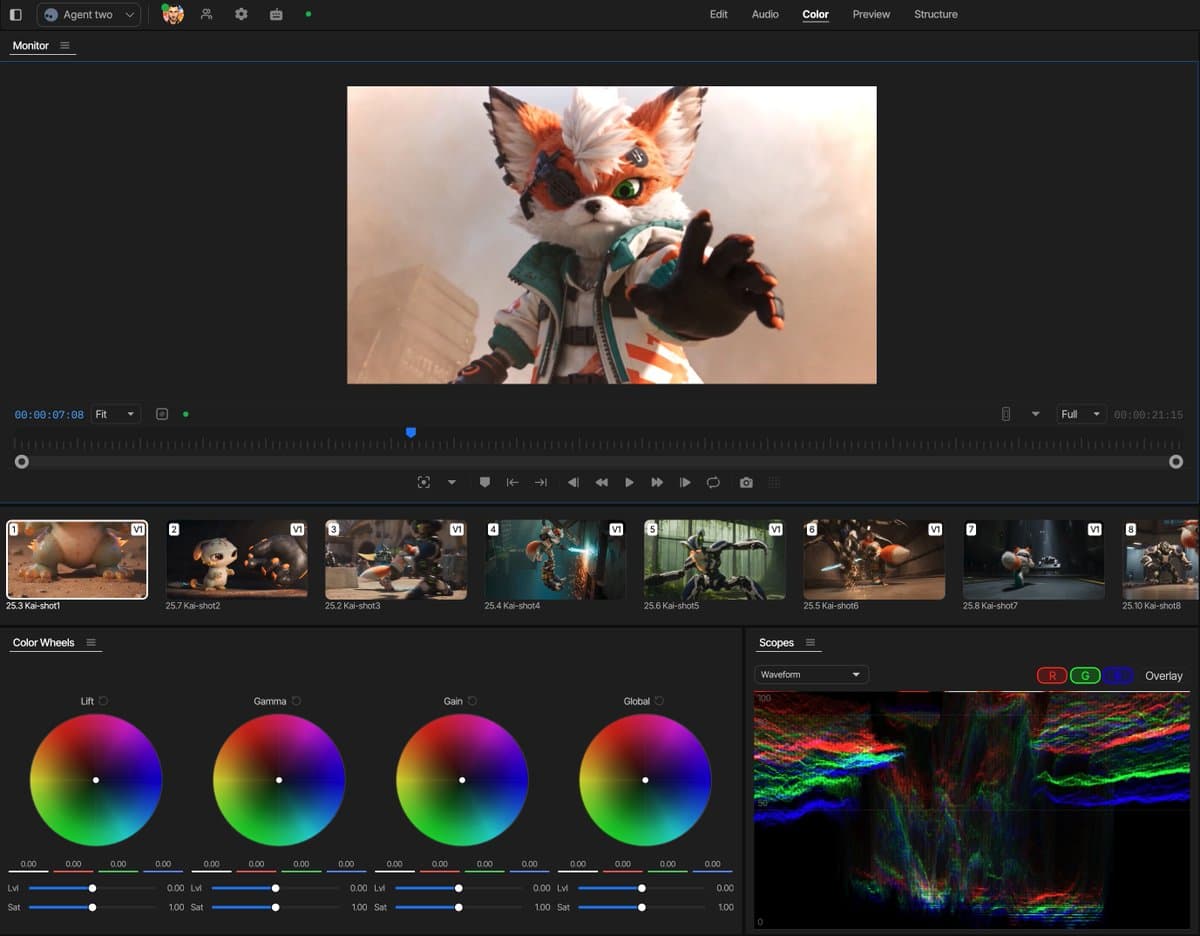Open the Full playback resolution dropdown
Viewport: 1200px width, 936px height.
tap(1081, 414)
